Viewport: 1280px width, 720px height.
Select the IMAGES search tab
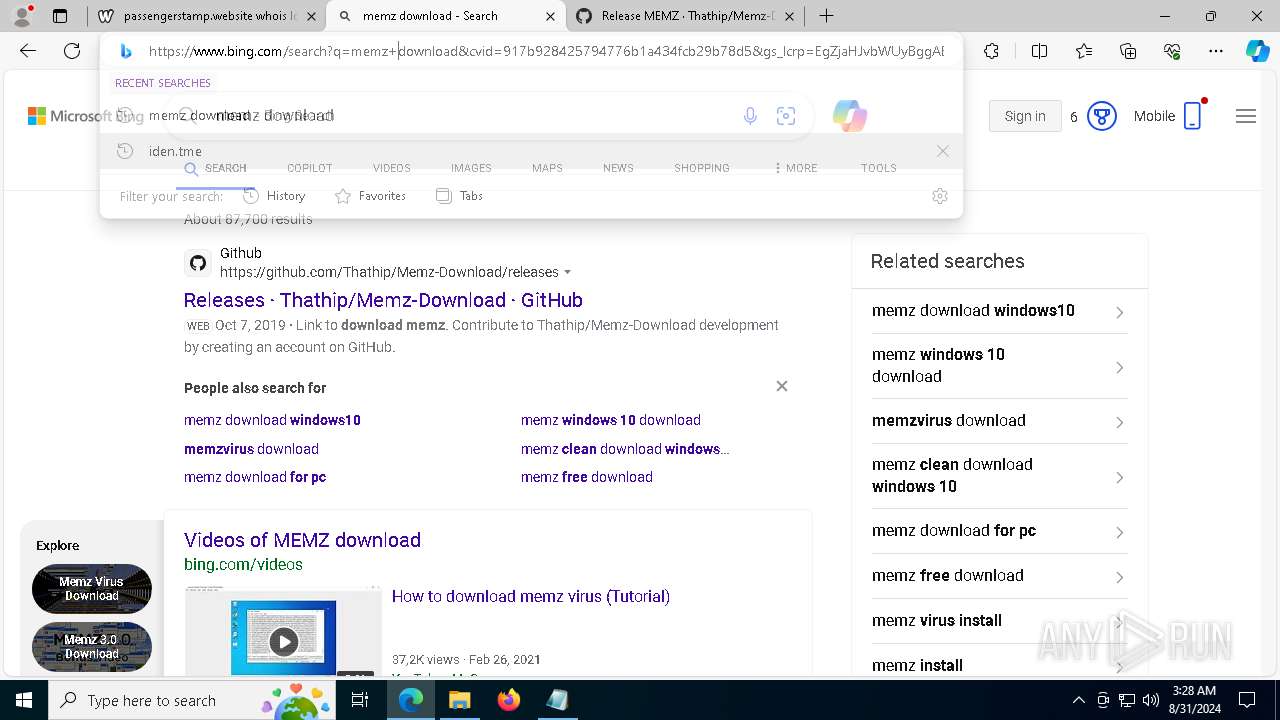(x=471, y=168)
